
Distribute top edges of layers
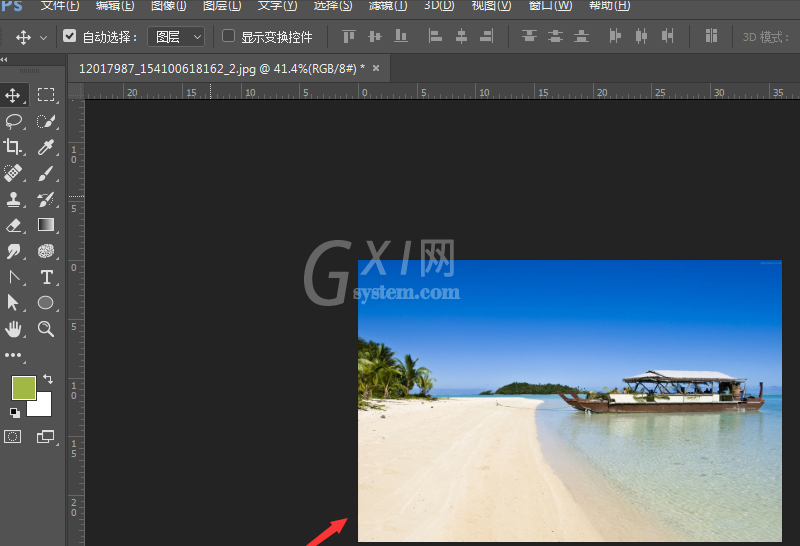529,36
